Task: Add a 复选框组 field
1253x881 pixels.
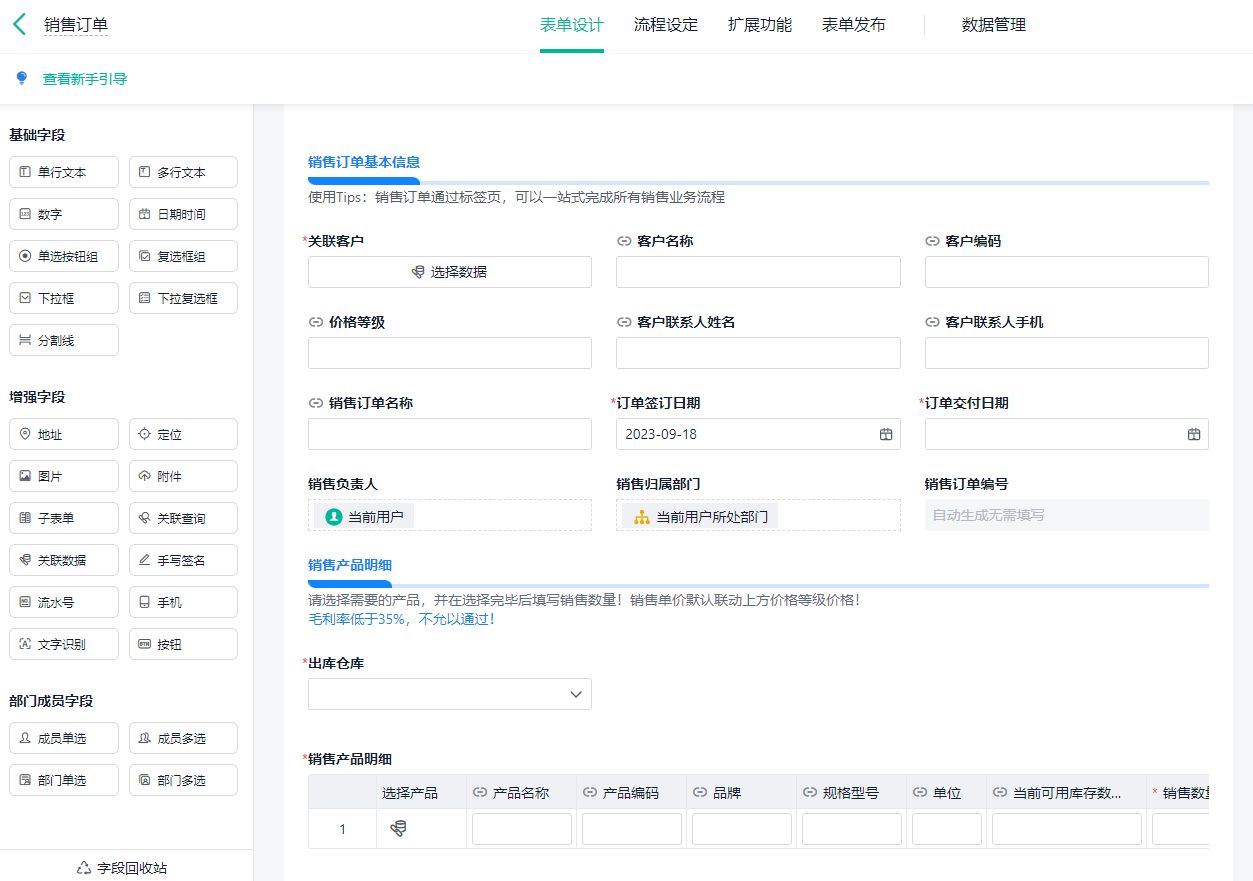Action: pyautogui.click(x=183, y=256)
